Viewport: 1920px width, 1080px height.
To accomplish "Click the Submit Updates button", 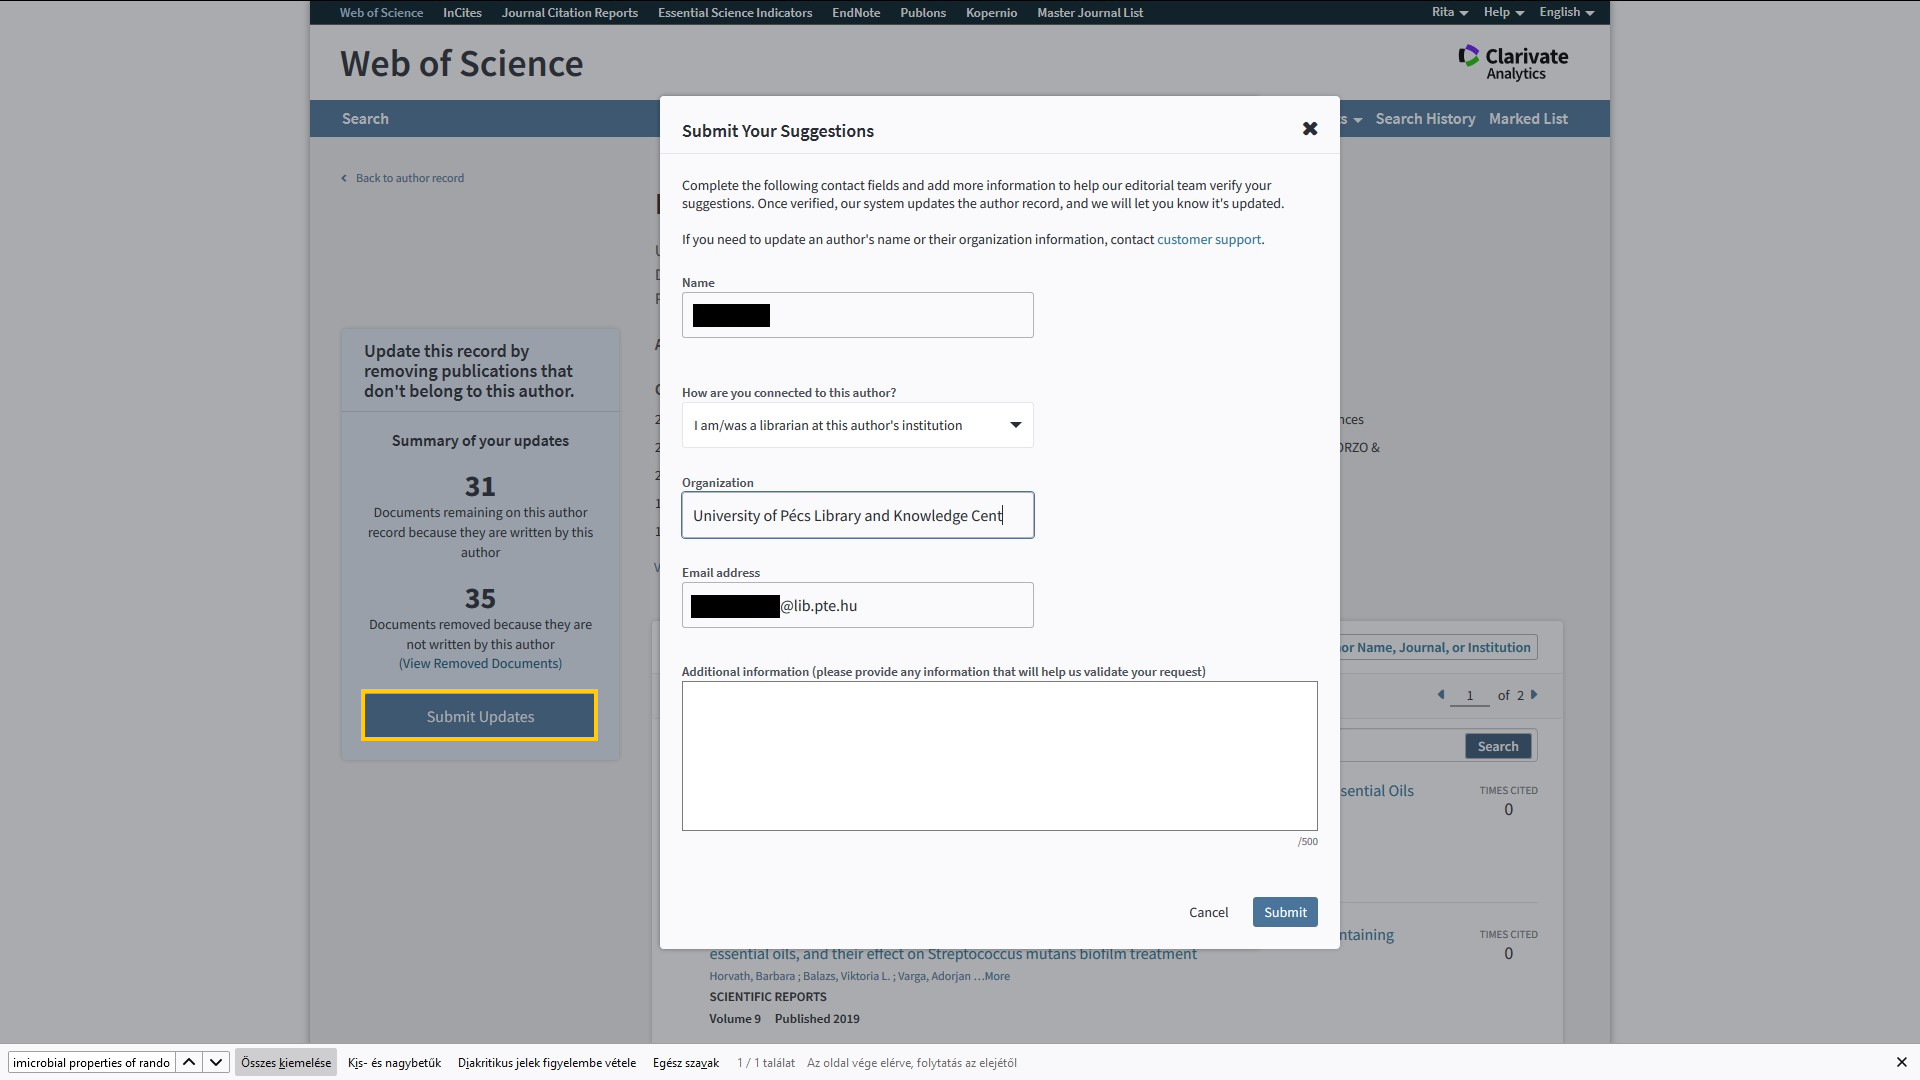I will [480, 716].
